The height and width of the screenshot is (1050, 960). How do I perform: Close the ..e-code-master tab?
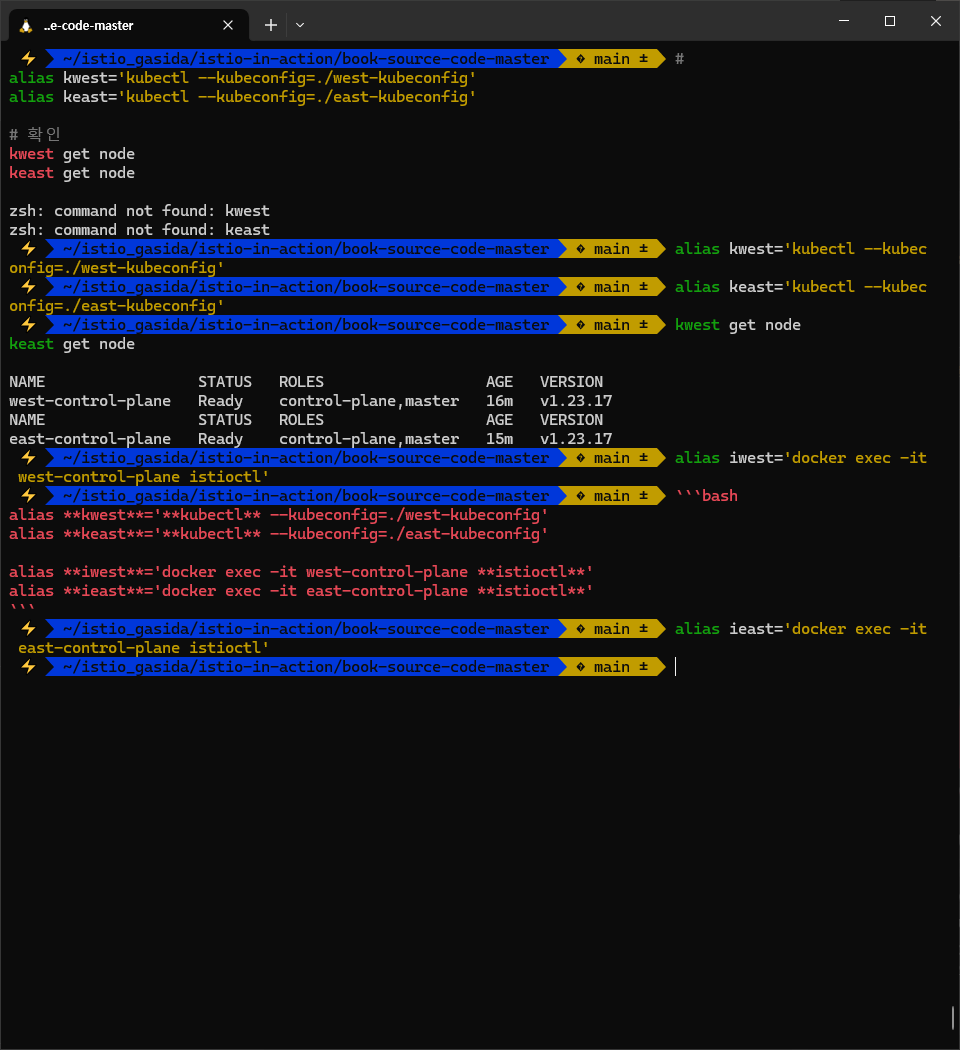click(x=228, y=25)
